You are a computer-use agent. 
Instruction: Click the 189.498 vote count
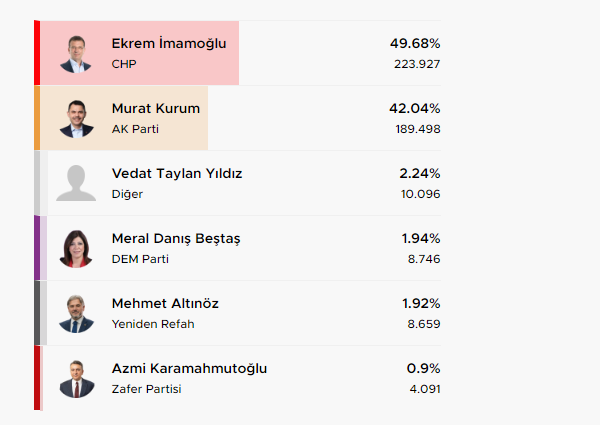coord(417,129)
